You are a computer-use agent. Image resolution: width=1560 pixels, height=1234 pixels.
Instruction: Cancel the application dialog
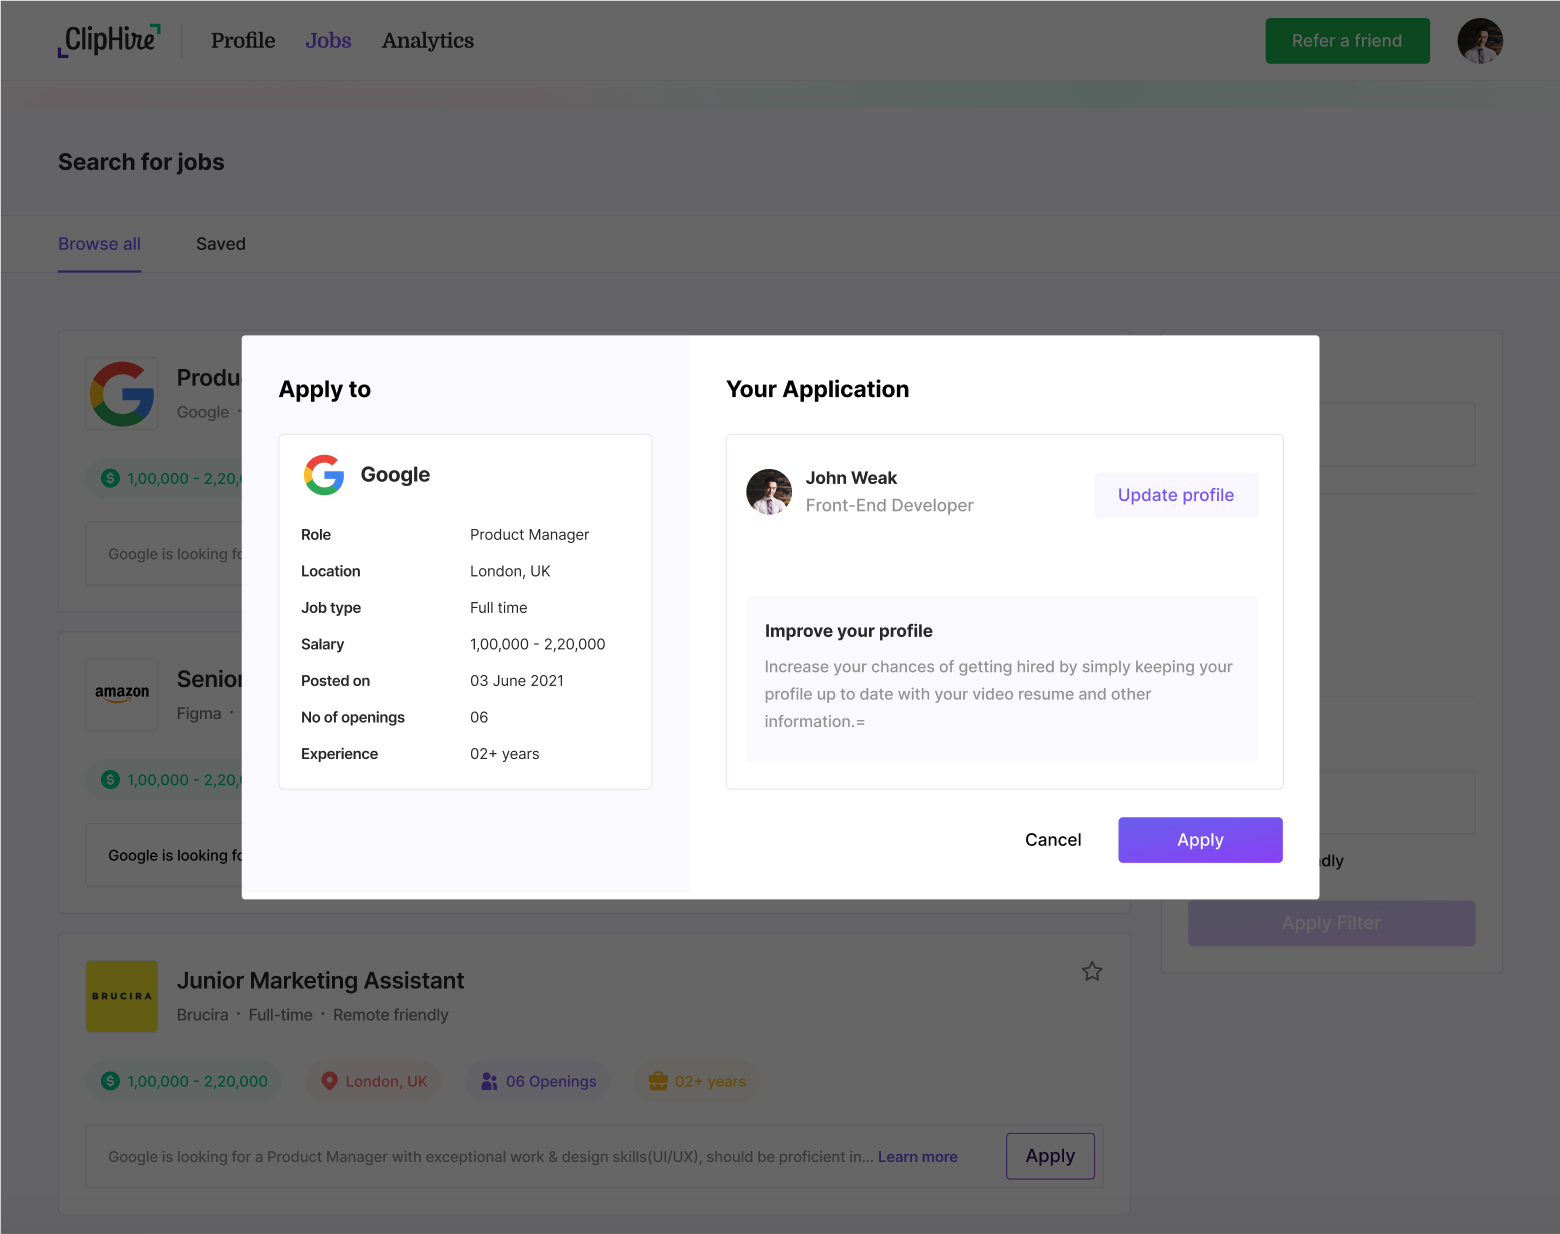click(1053, 840)
